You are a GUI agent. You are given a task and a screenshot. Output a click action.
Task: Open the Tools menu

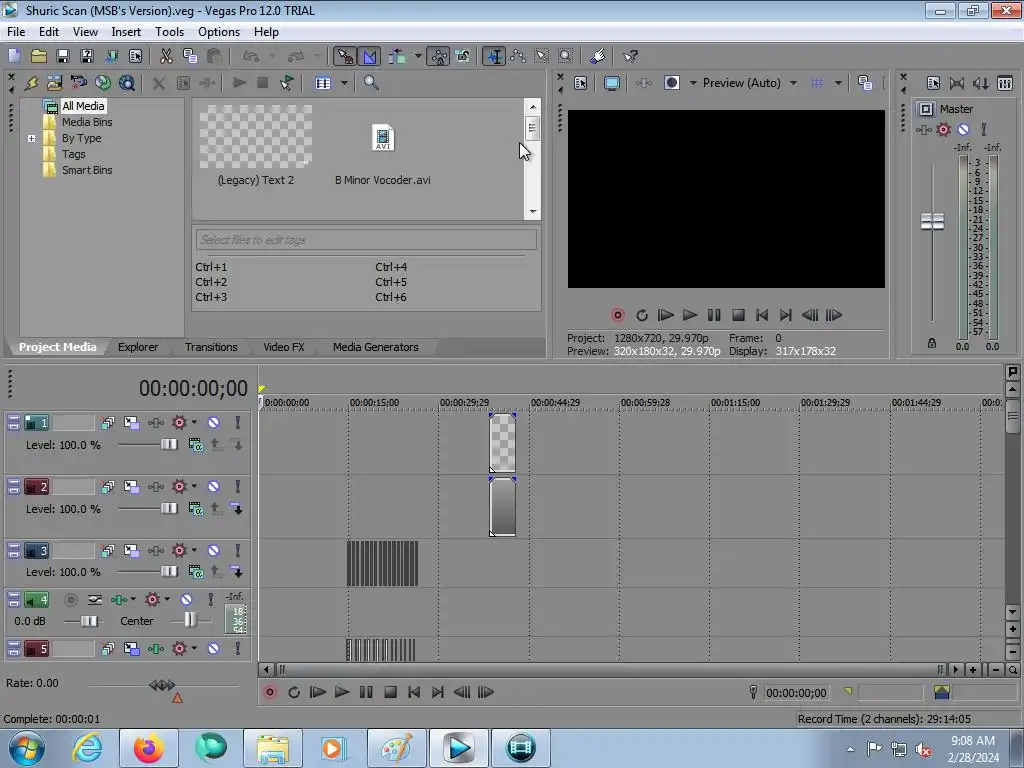tap(169, 32)
